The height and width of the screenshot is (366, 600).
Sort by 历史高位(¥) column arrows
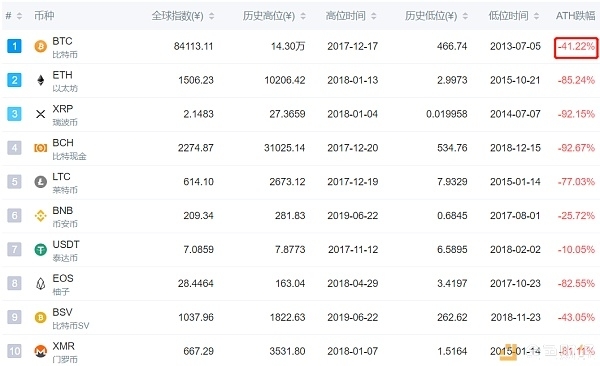pos(303,16)
